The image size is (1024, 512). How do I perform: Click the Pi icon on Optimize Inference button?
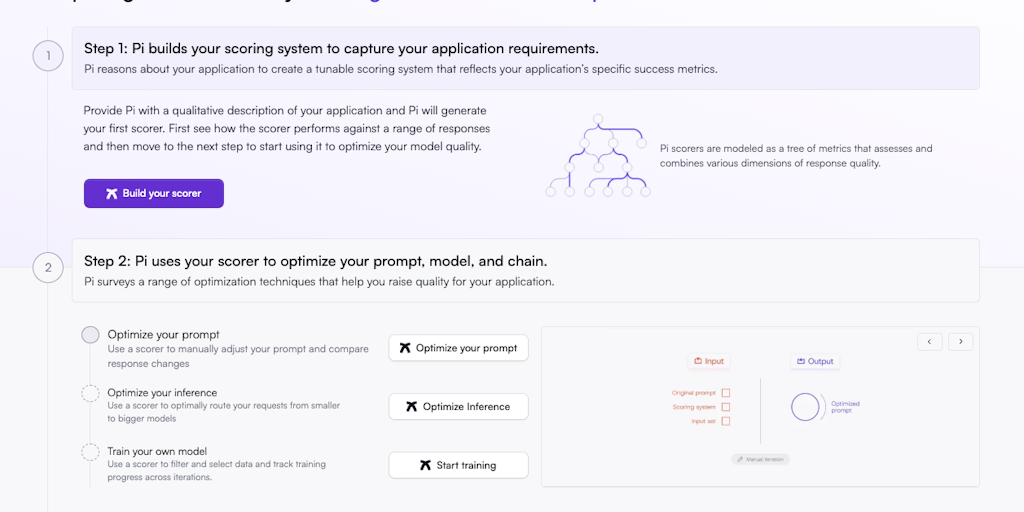[412, 407]
